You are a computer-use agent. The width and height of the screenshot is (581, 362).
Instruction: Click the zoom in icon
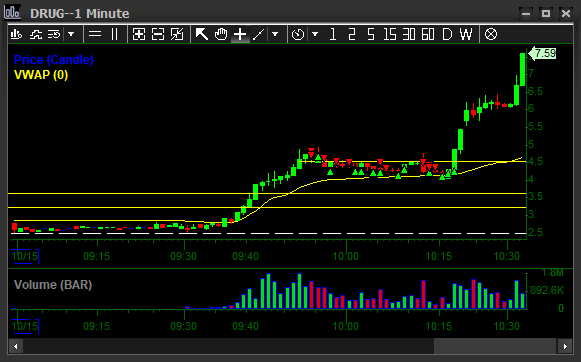(x=139, y=34)
